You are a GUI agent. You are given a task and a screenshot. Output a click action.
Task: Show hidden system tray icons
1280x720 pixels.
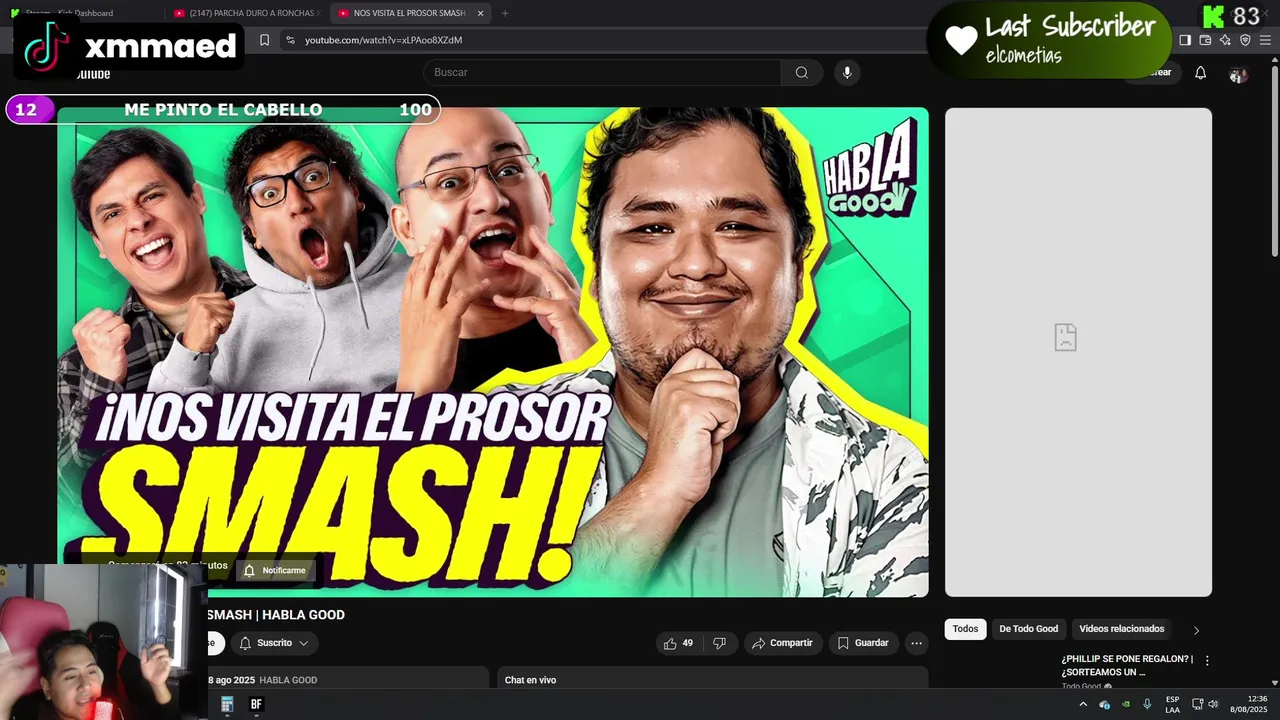pyautogui.click(x=1082, y=704)
